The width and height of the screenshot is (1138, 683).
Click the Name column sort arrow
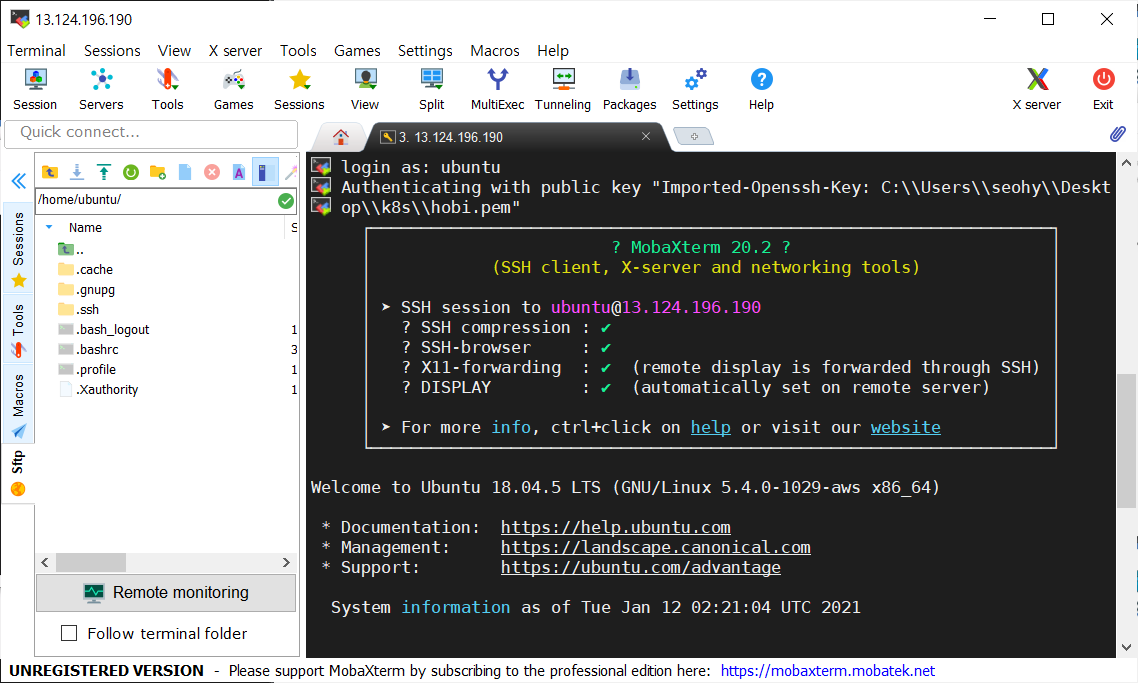(49, 227)
